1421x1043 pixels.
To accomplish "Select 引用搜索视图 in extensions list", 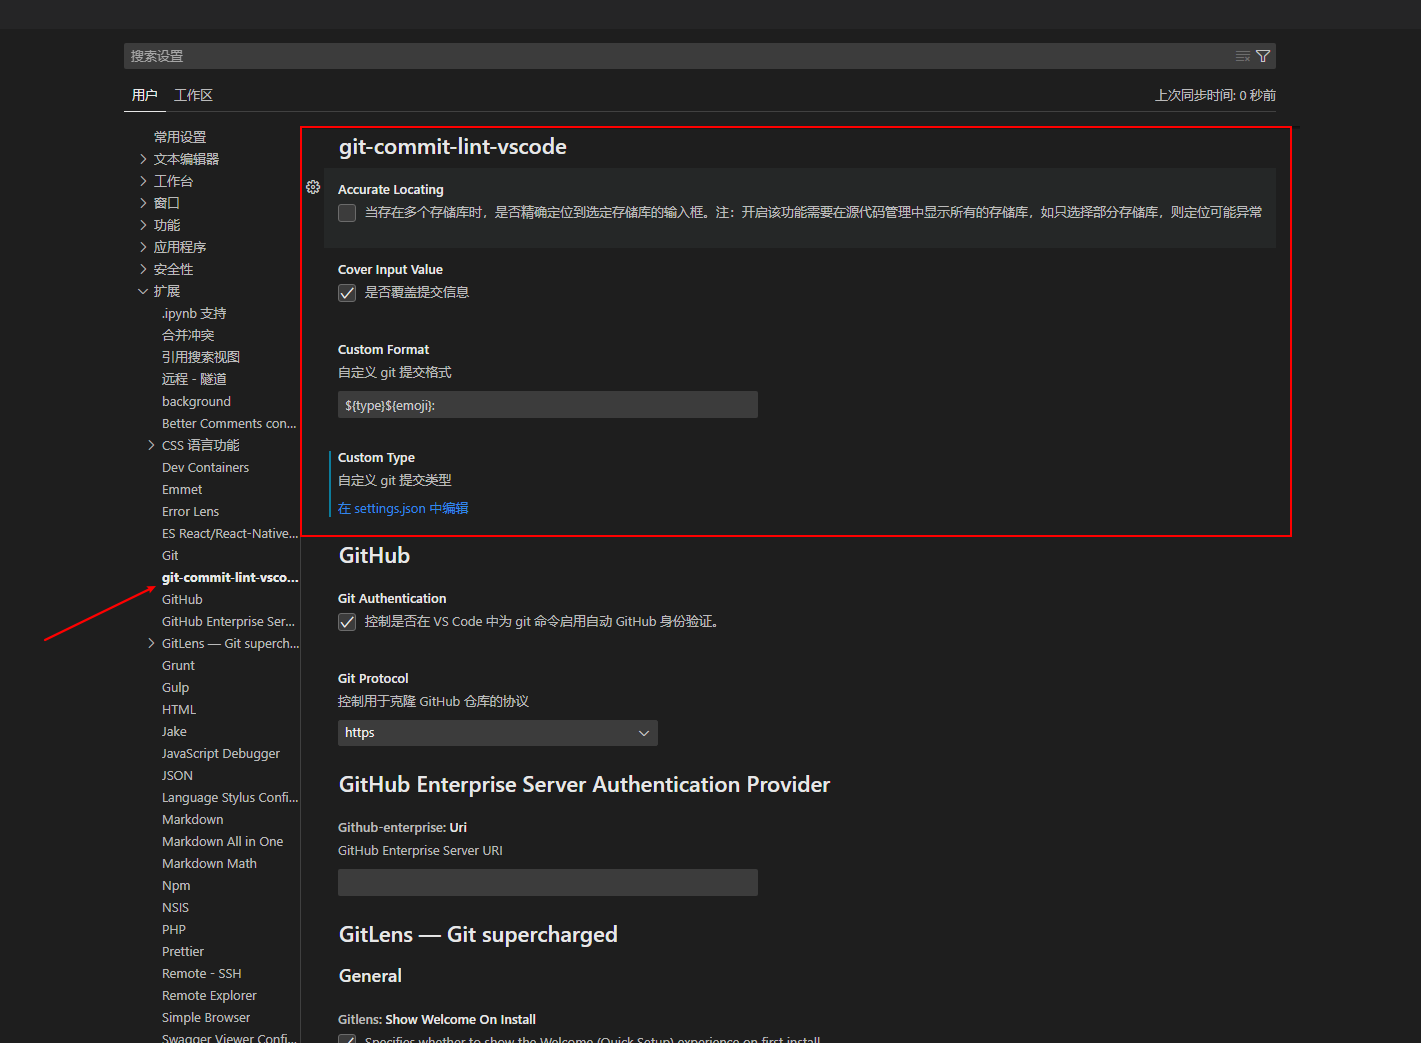I will pyautogui.click(x=201, y=357).
